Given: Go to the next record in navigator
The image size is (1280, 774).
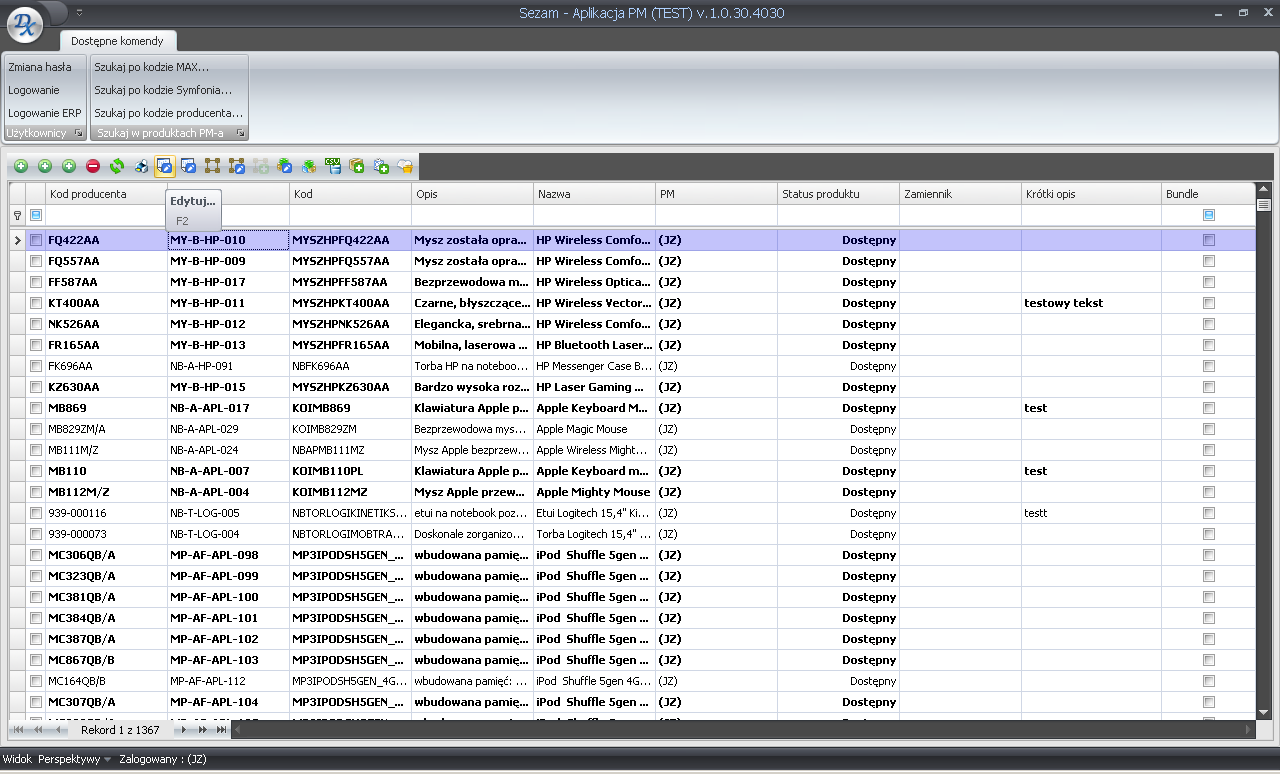Looking at the screenshot, I should click(184, 730).
